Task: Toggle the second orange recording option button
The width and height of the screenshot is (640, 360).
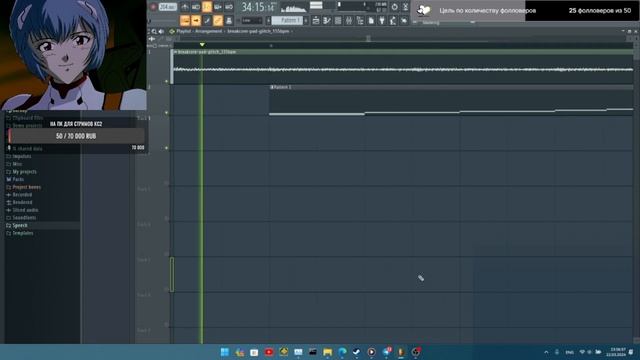Action: click(x=196, y=20)
